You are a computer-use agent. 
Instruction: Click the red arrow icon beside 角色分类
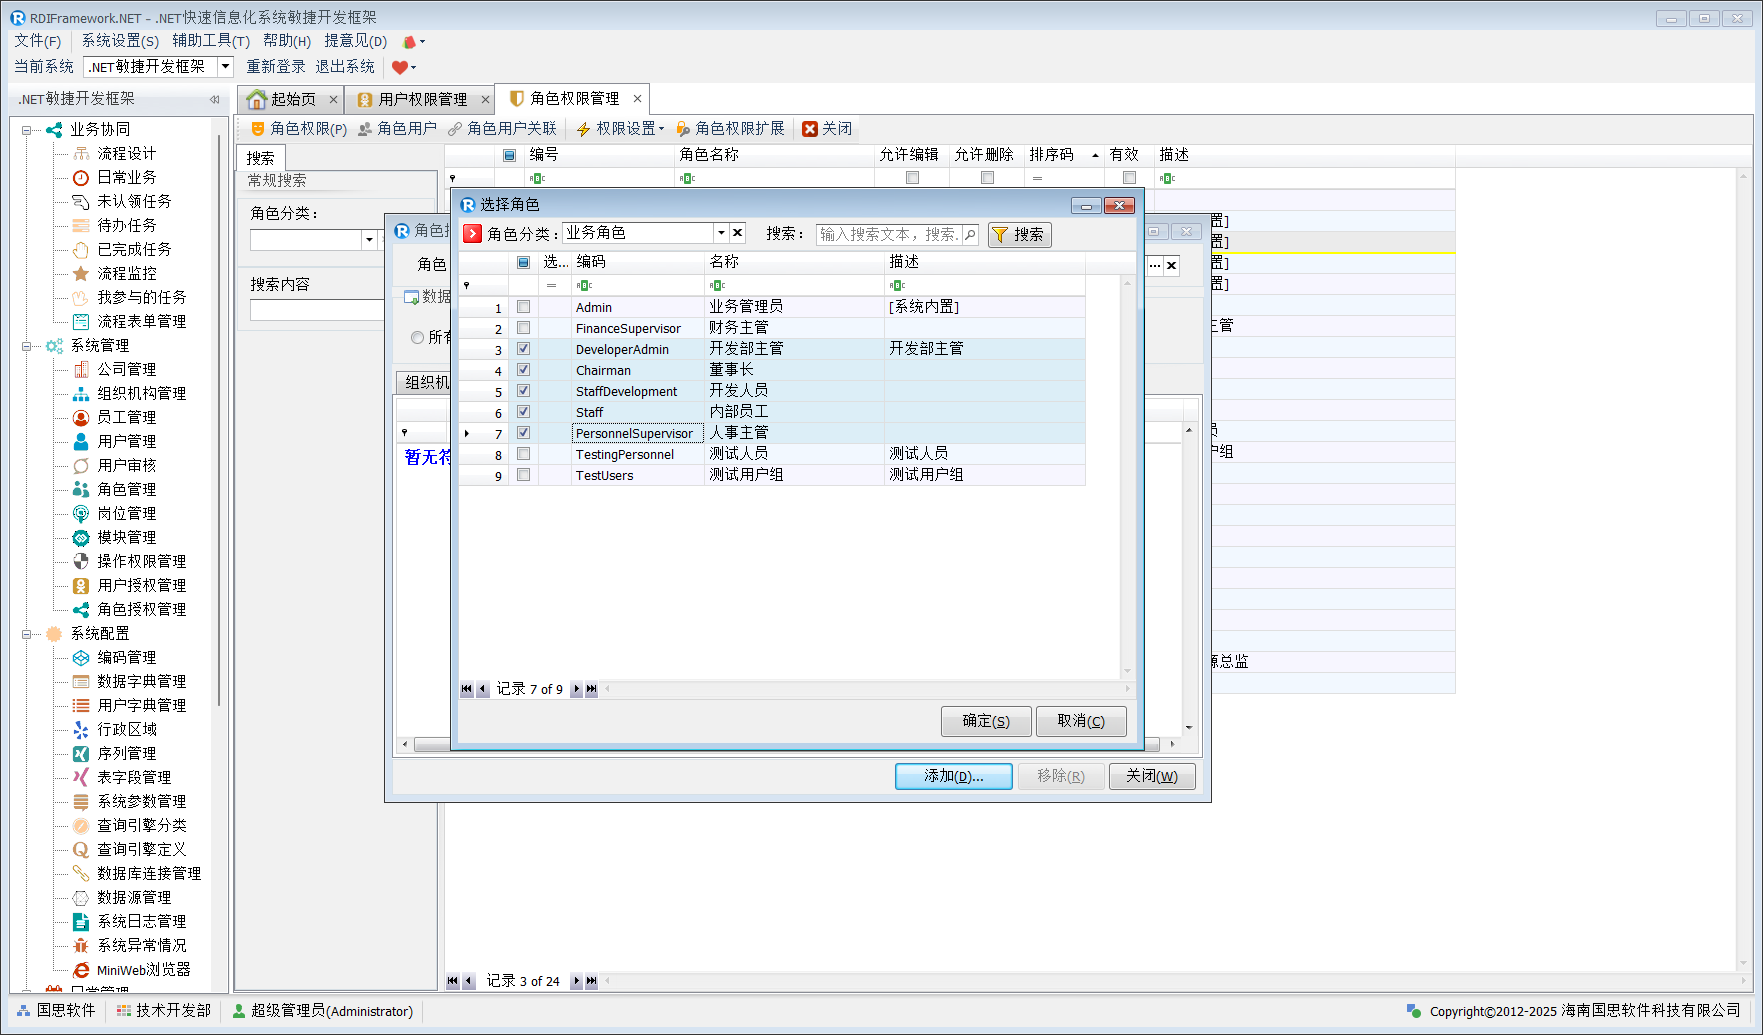pyautogui.click(x=472, y=234)
